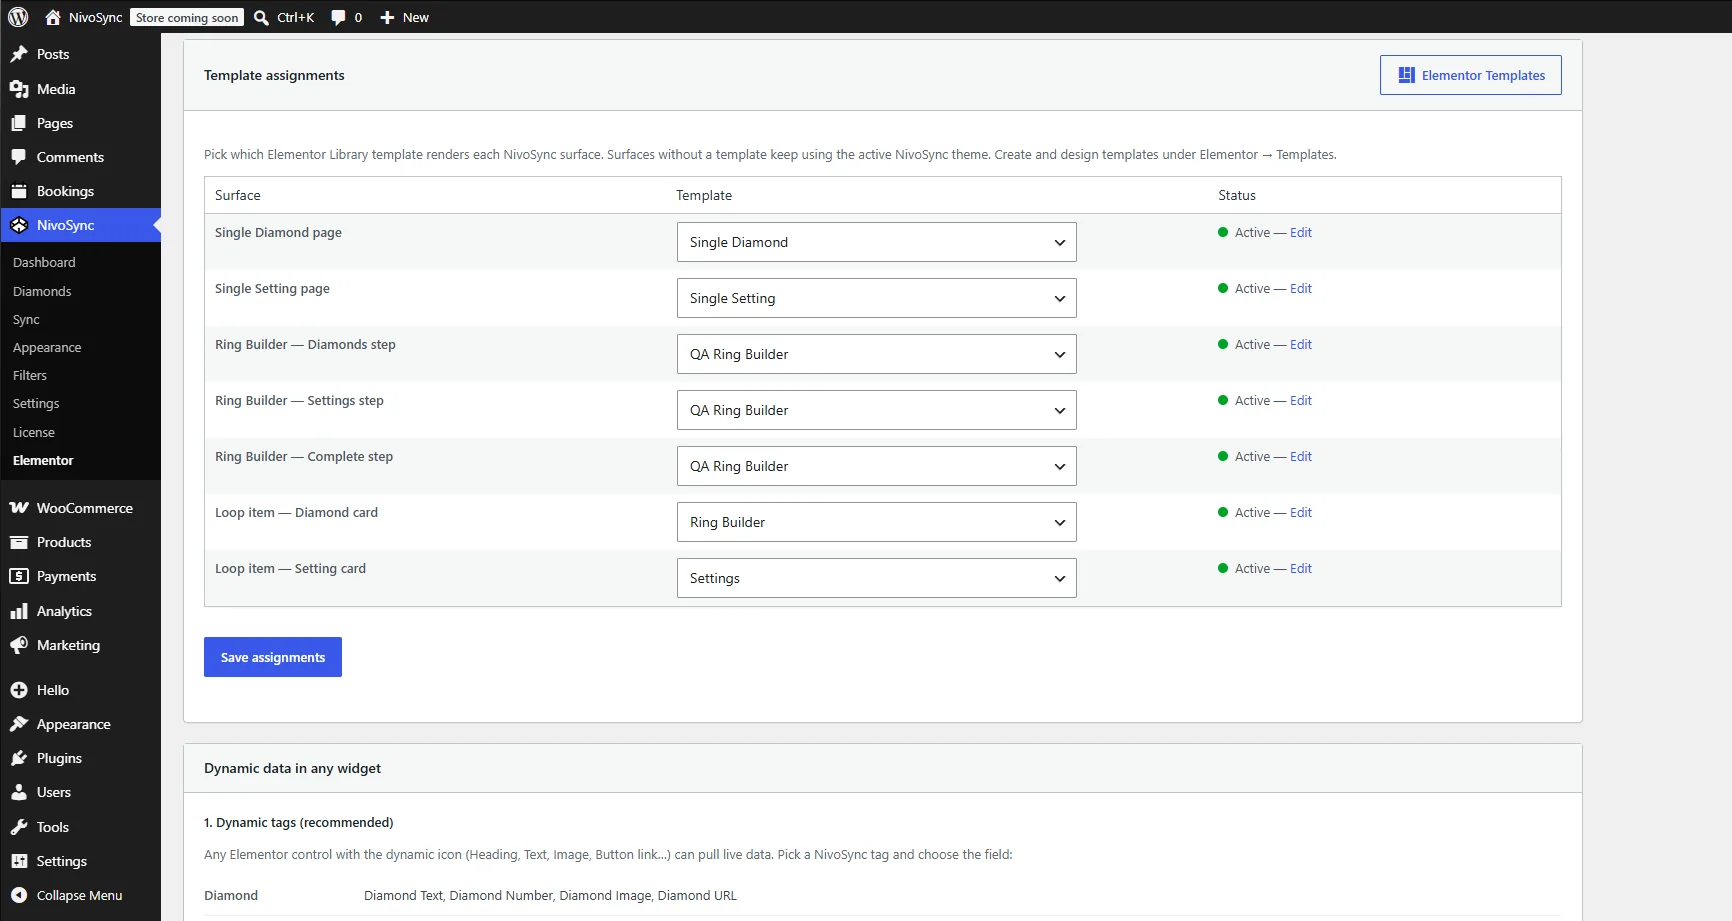Screen dimensions: 1732x921
Task: Click the 'Dynamic data in any widget' heading
Action: [292, 768]
